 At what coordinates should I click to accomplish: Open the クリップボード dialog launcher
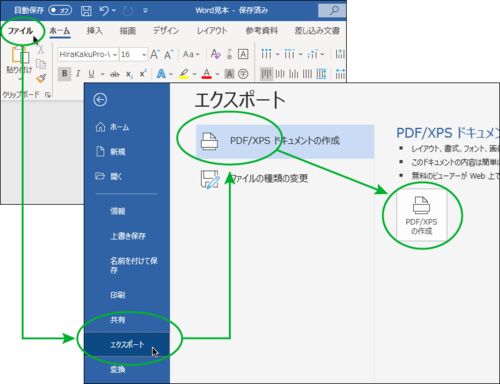click(48, 95)
